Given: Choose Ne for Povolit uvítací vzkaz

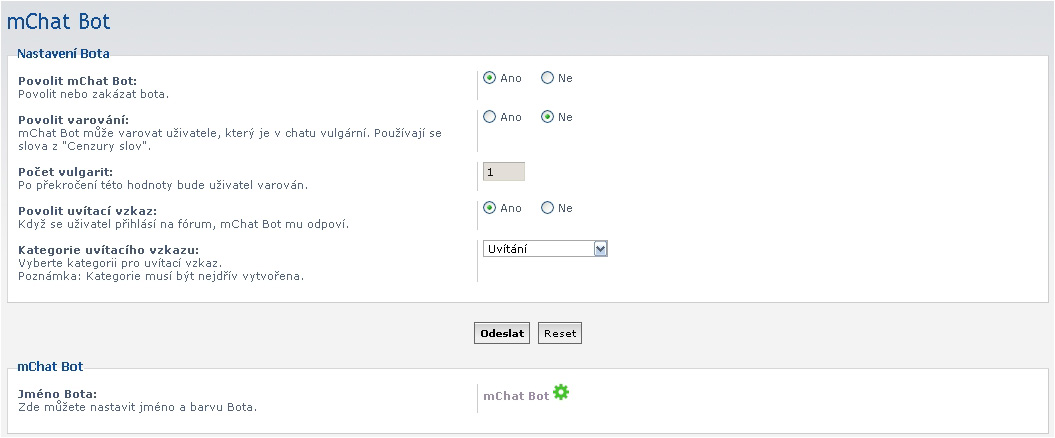Looking at the screenshot, I should point(548,208).
